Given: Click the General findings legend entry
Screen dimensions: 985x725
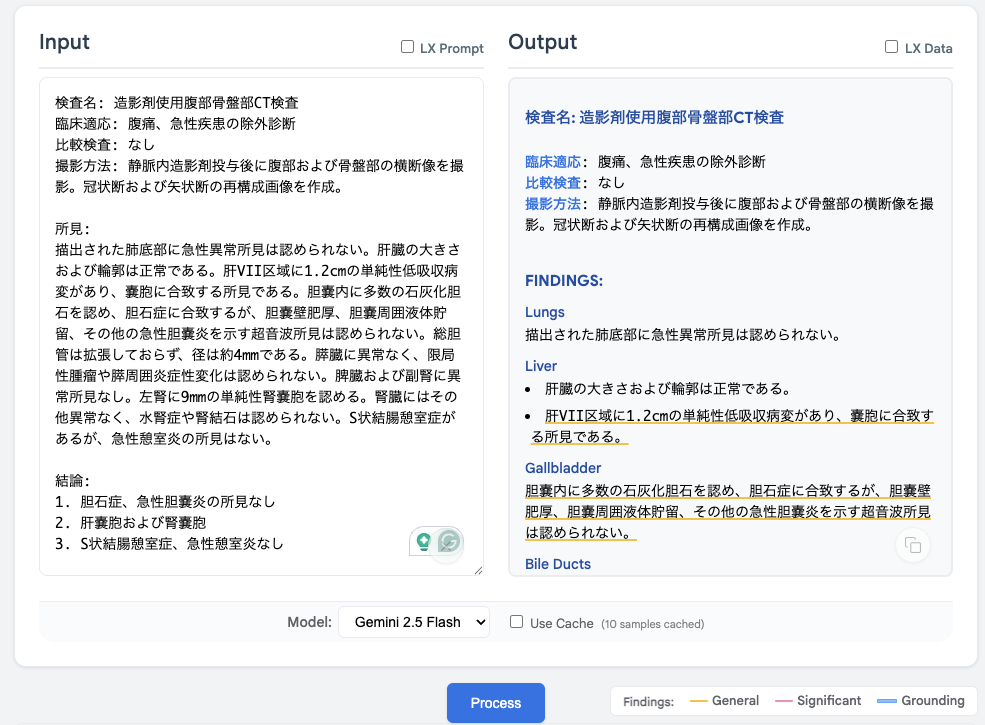Looking at the screenshot, I should click(x=724, y=700).
